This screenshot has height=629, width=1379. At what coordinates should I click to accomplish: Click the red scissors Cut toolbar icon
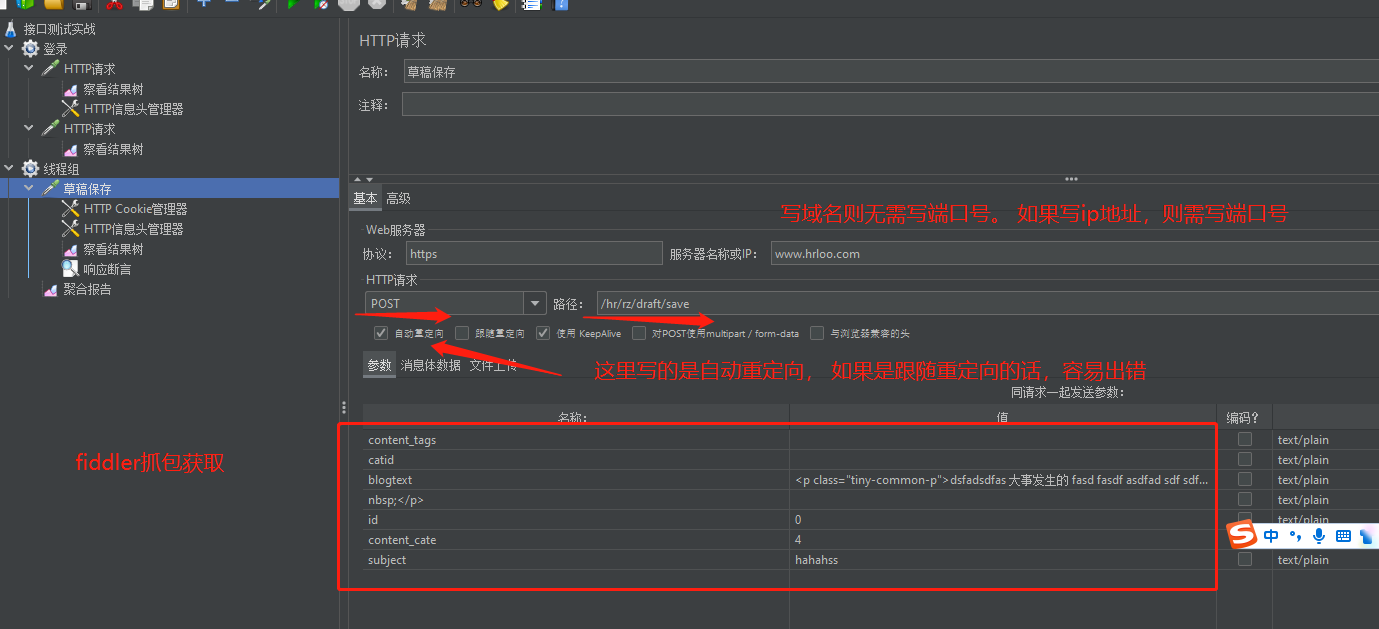[115, 4]
